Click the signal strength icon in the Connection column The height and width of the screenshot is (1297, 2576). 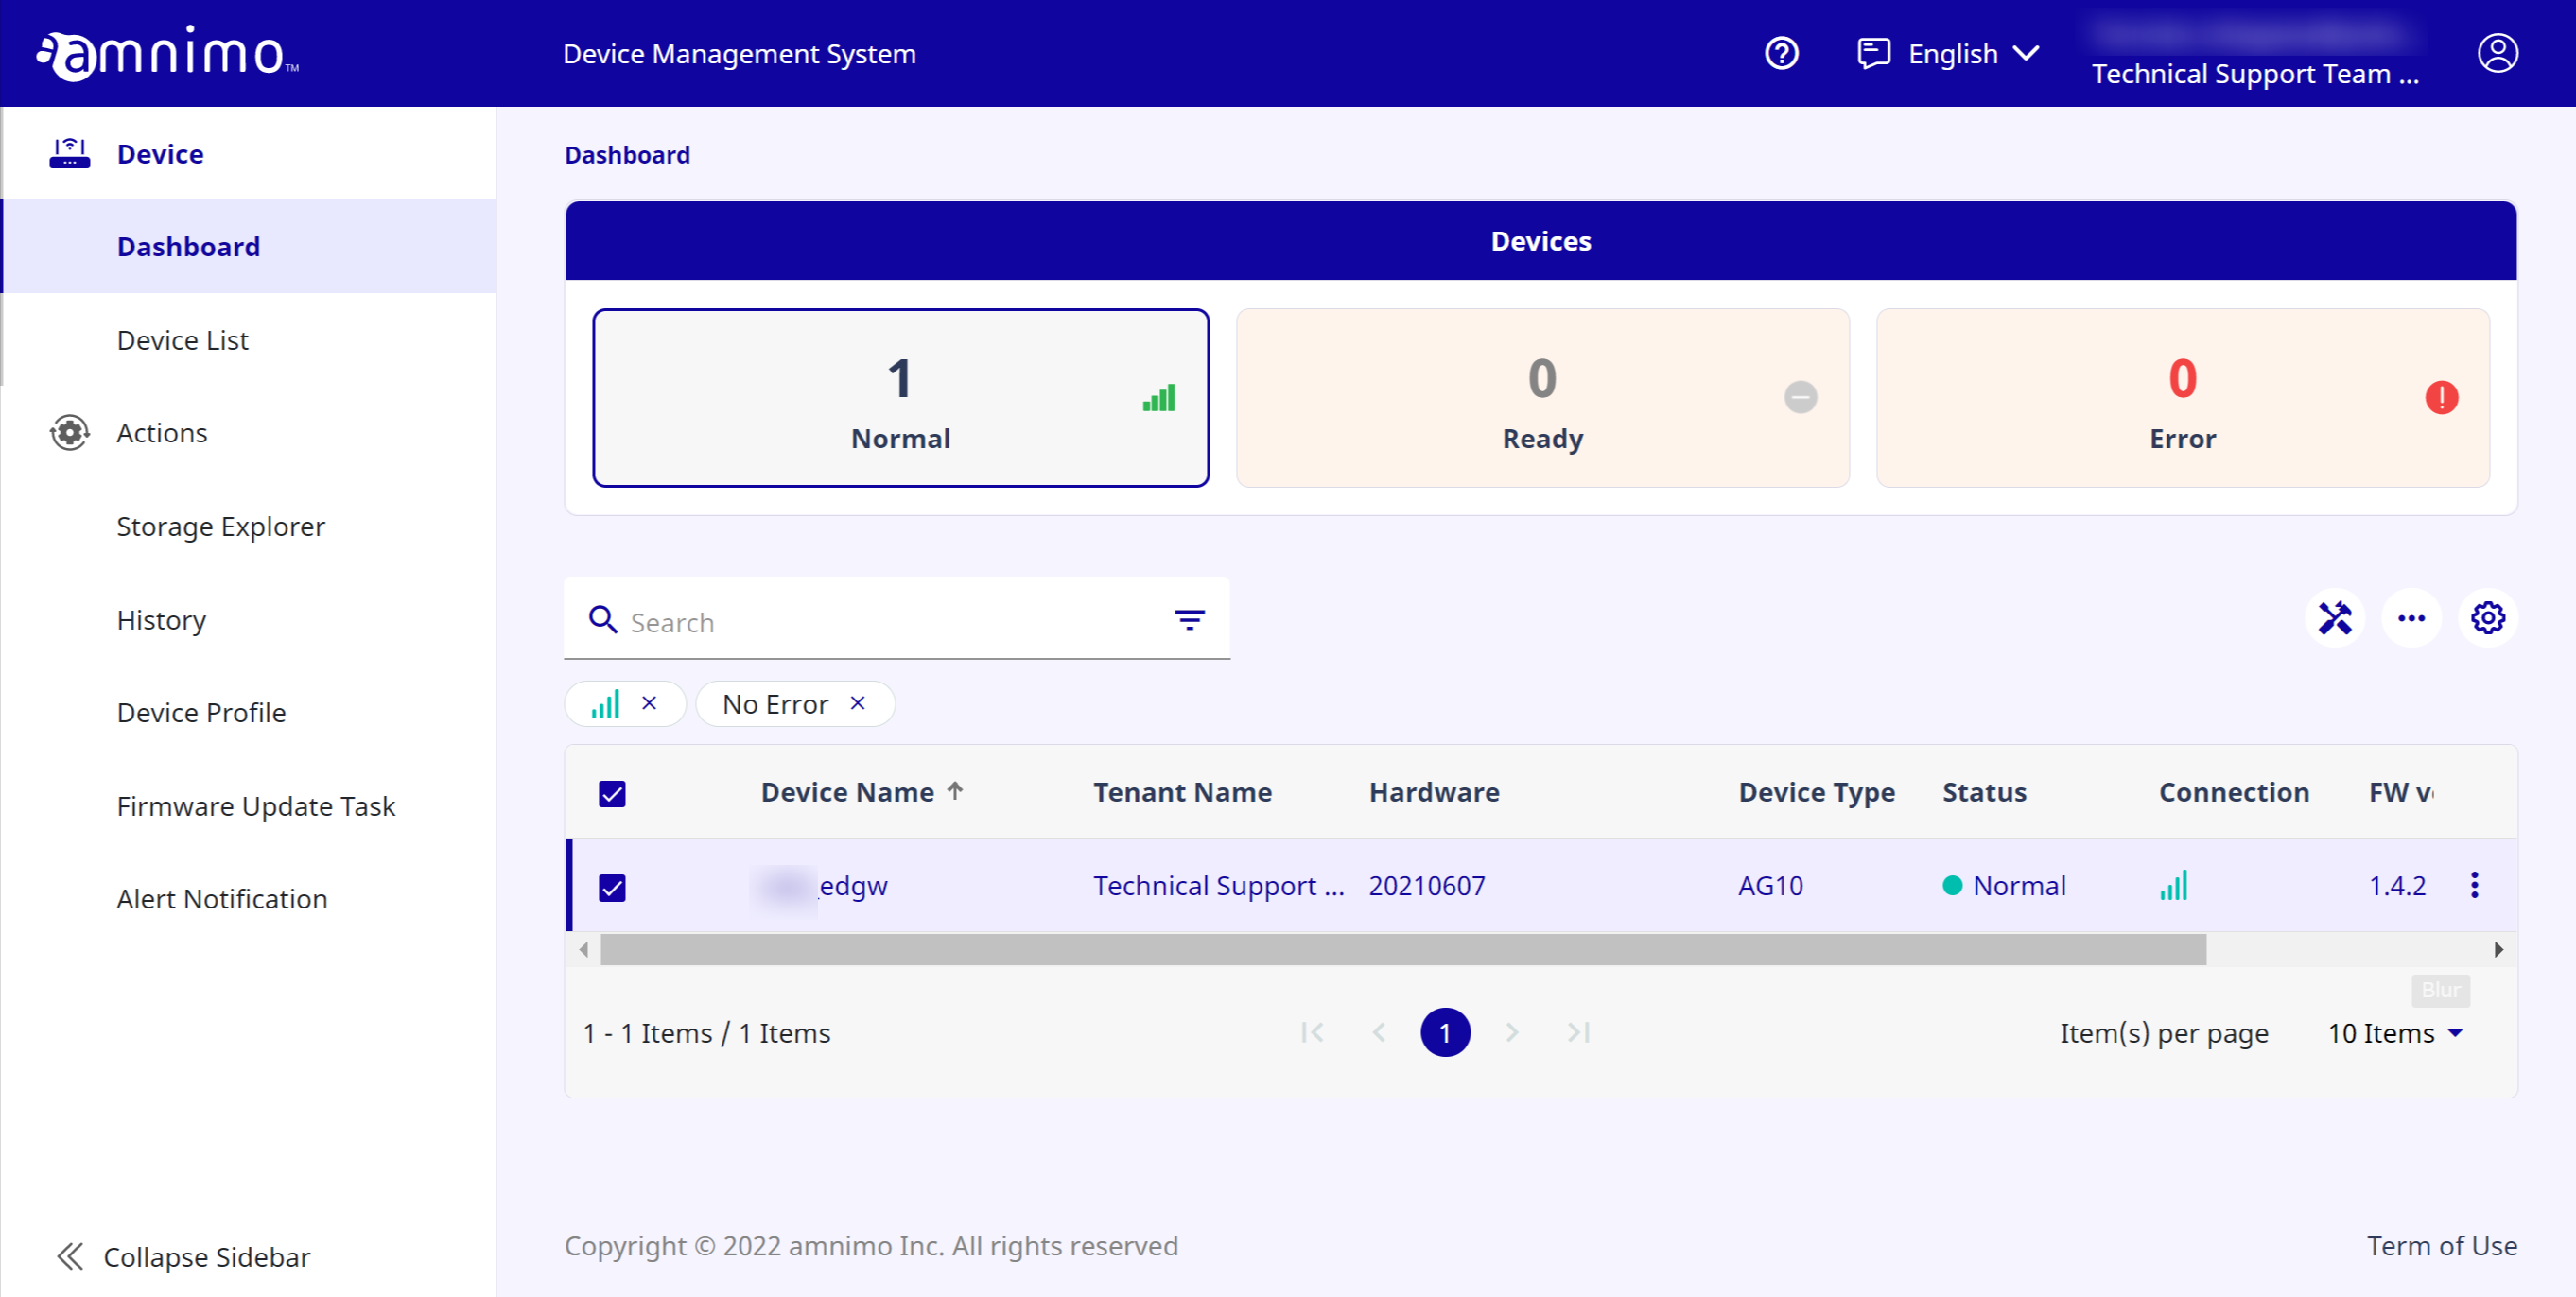coord(2174,885)
